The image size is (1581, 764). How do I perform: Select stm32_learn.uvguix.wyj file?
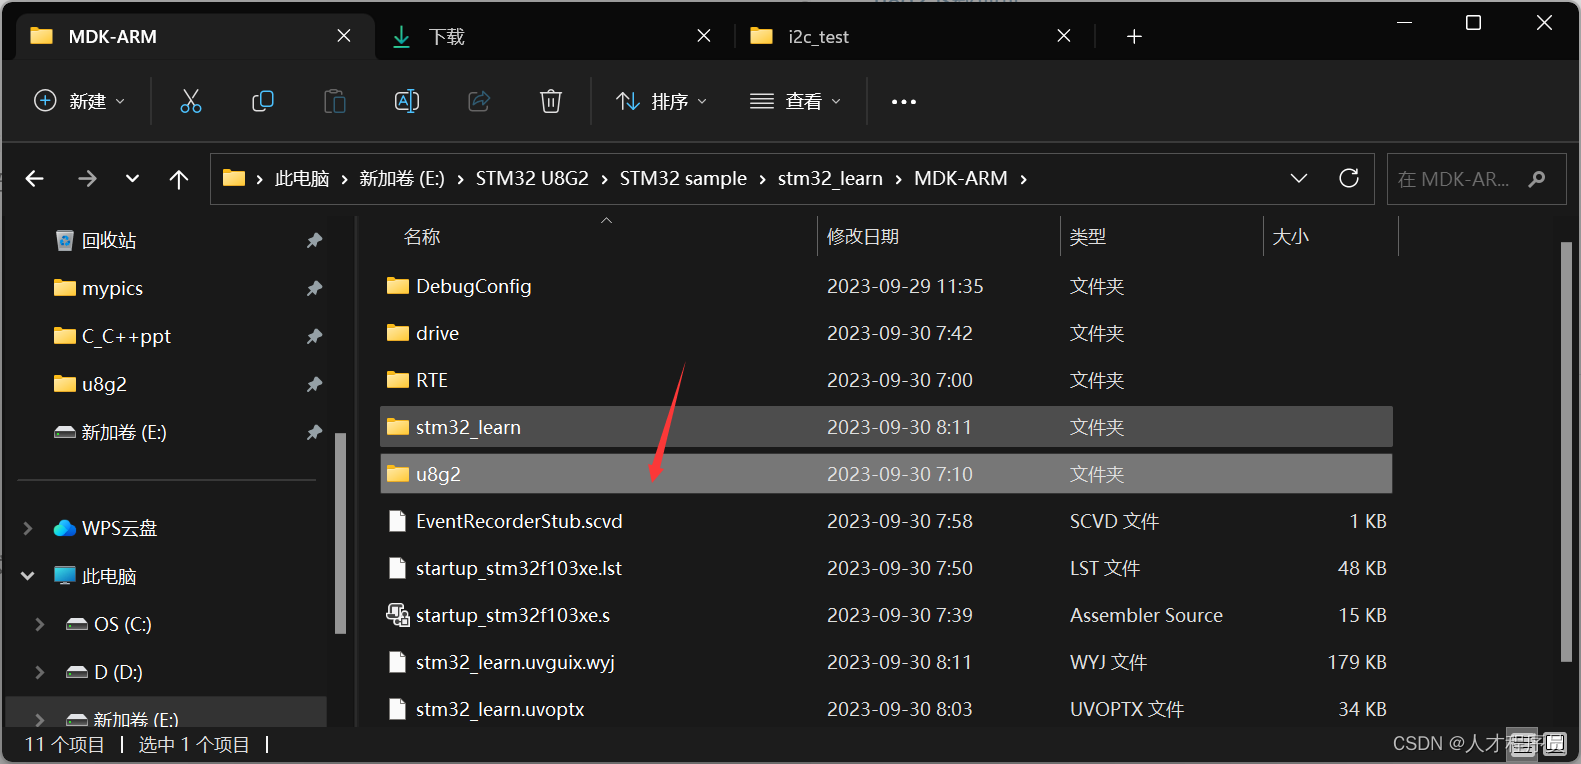click(886, 662)
